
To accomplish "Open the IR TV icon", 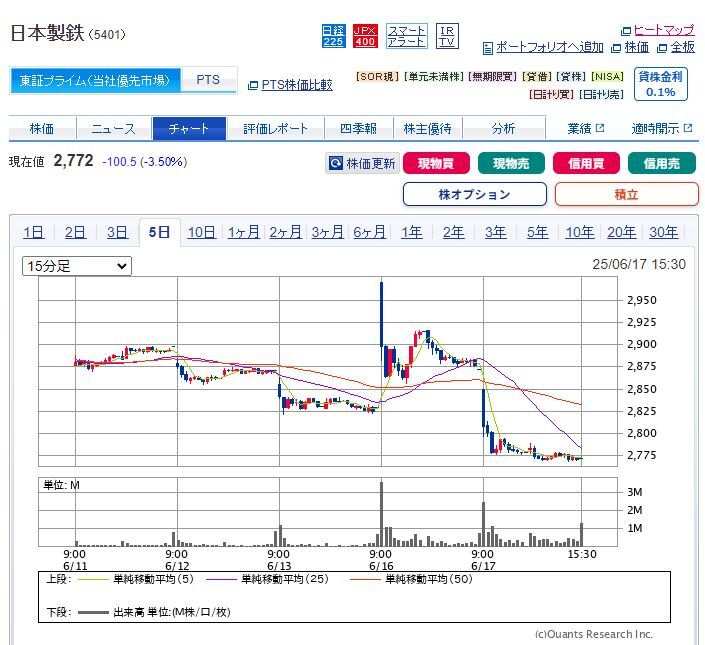I will point(447,36).
